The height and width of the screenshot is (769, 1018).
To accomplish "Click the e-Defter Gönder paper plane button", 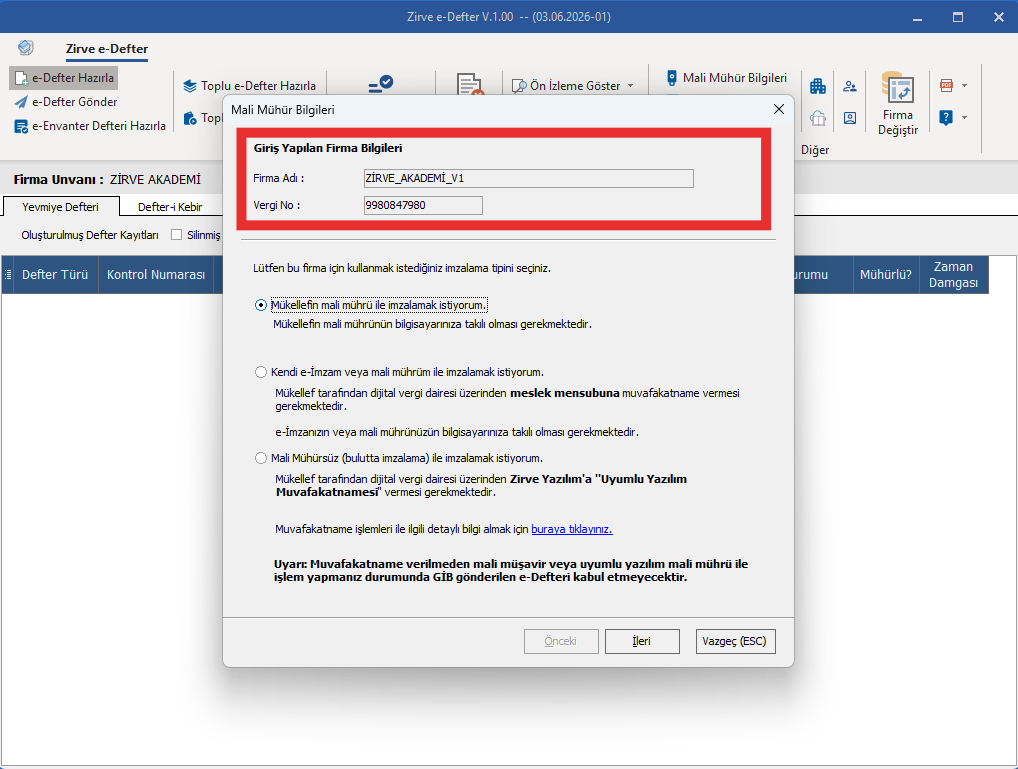I will pos(66,102).
